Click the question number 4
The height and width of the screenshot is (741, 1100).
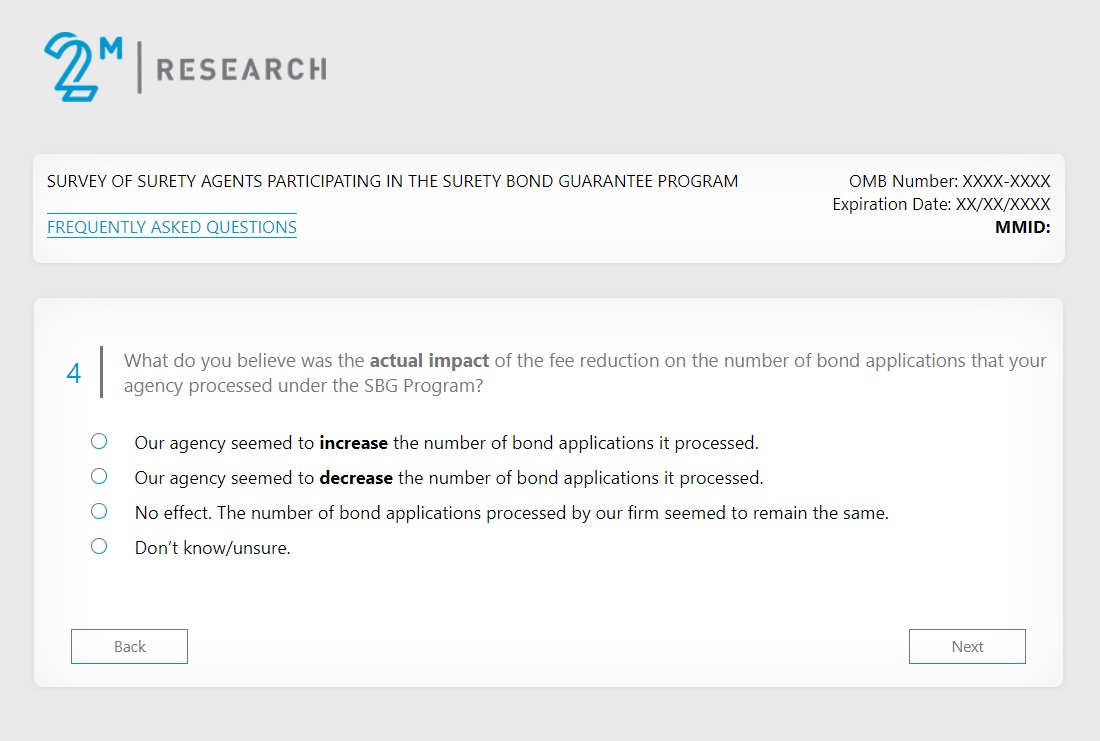(x=74, y=373)
